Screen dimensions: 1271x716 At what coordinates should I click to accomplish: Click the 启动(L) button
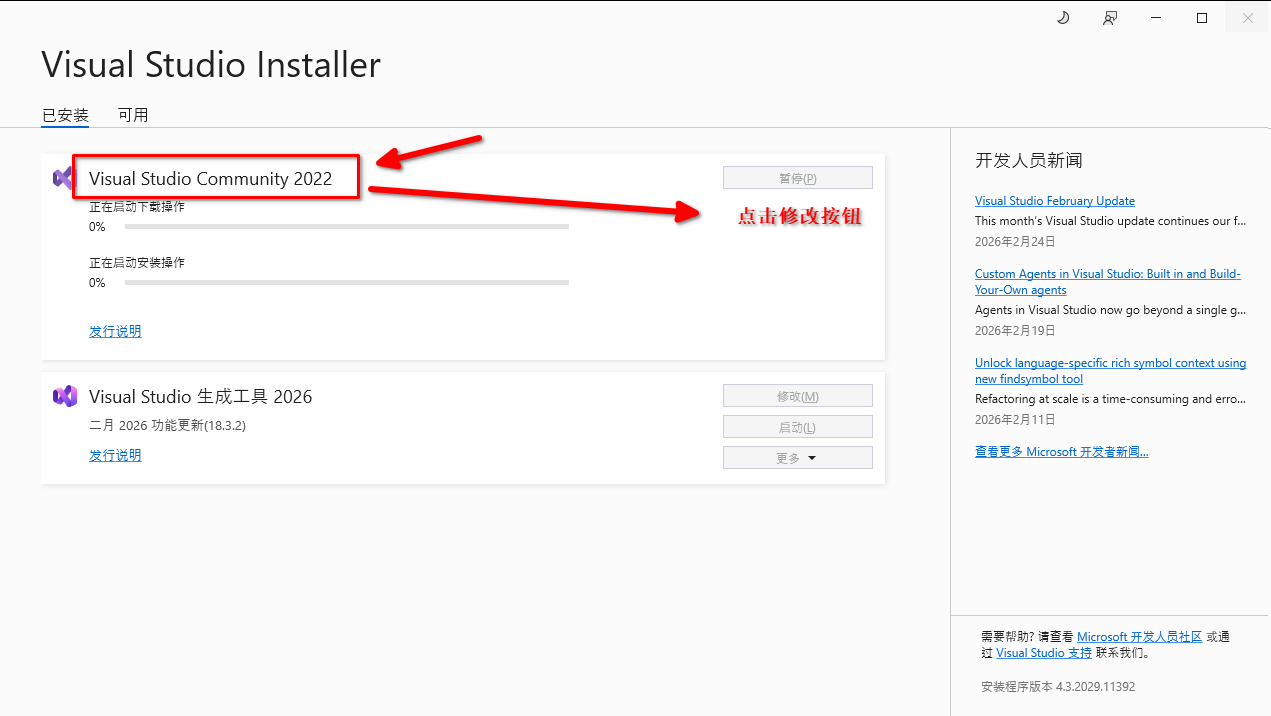pos(797,427)
